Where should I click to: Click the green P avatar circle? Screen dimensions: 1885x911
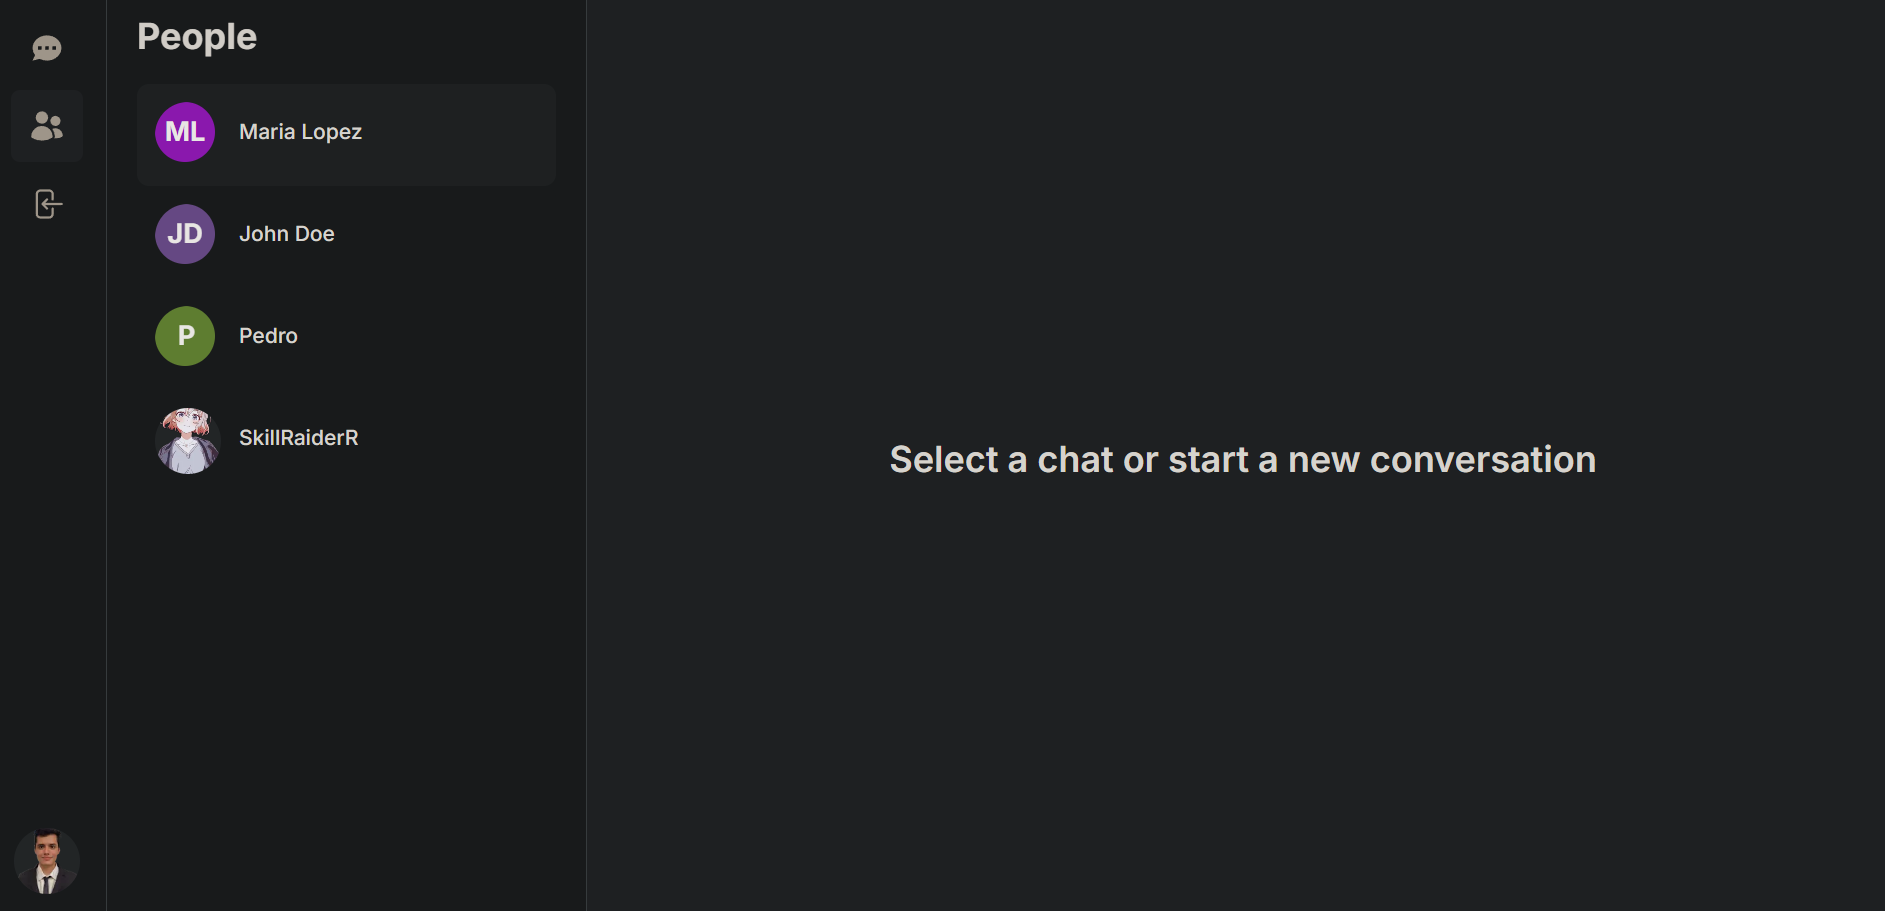click(x=185, y=336)
